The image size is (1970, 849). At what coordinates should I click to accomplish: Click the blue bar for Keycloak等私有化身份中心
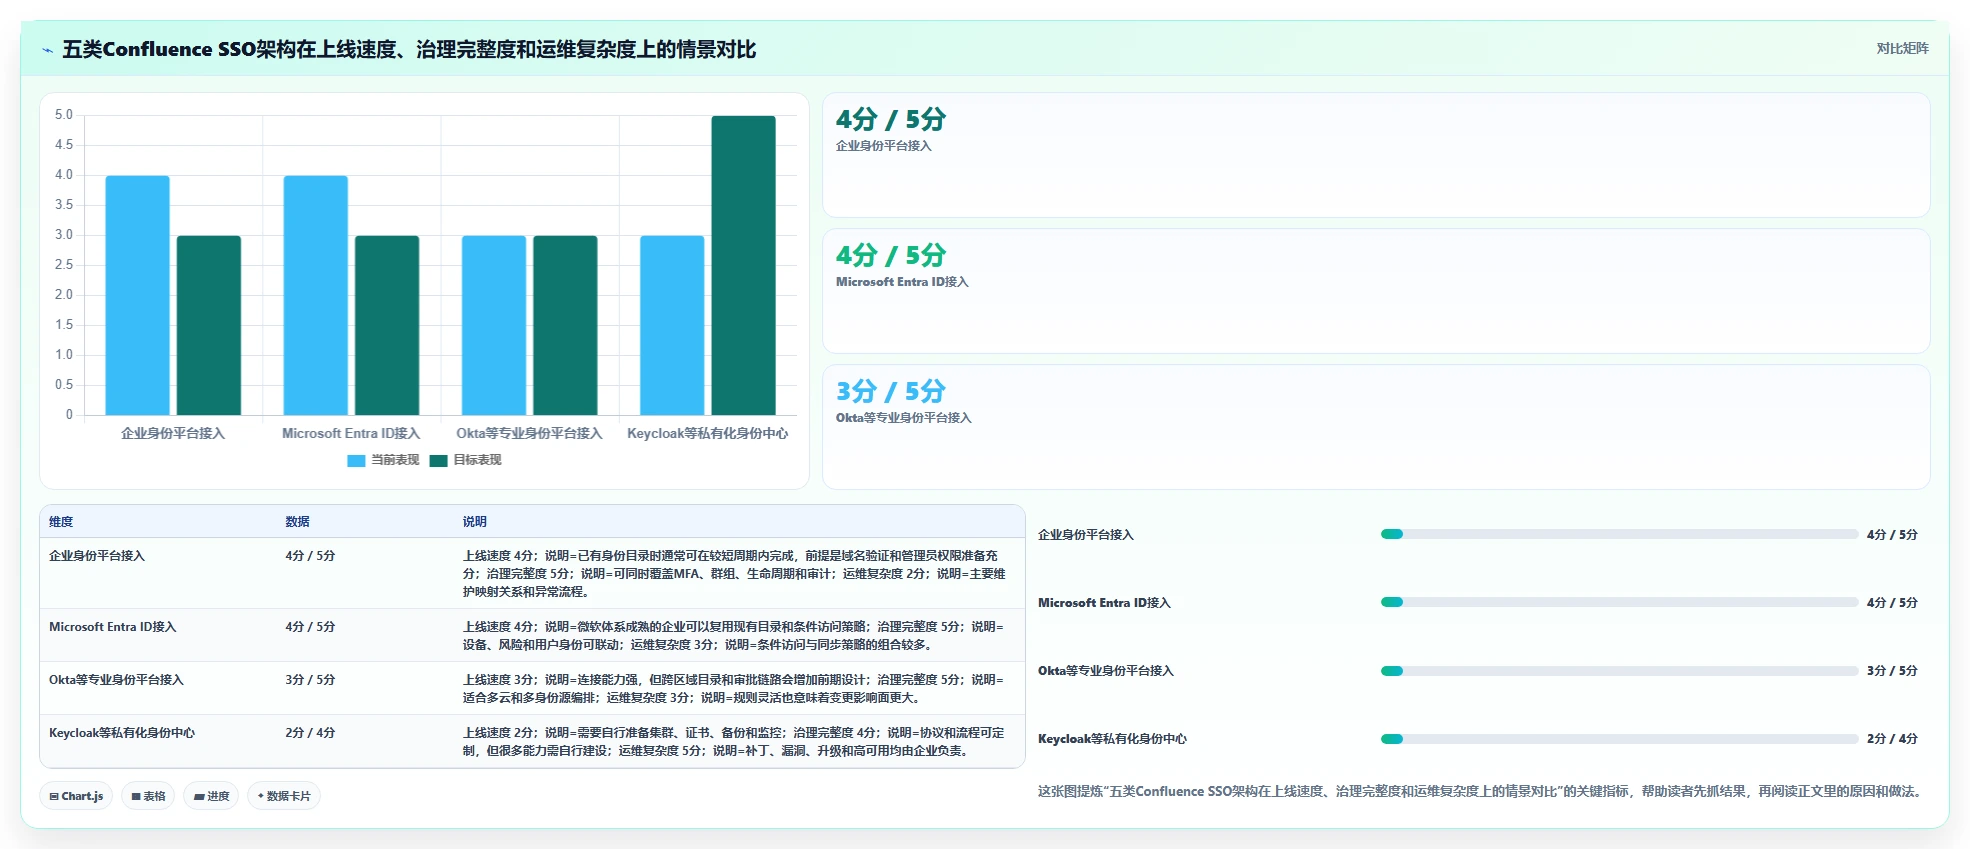coord(672,325)
